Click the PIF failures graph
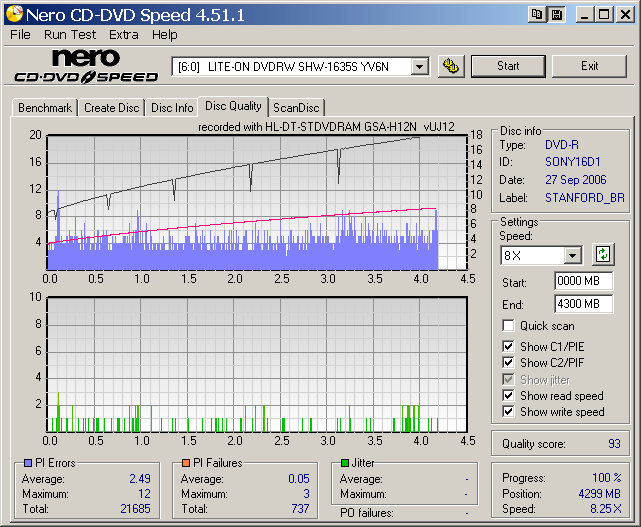Image resolution: width=641 pixels, height=527 pixels. click(x=257, y=364)
